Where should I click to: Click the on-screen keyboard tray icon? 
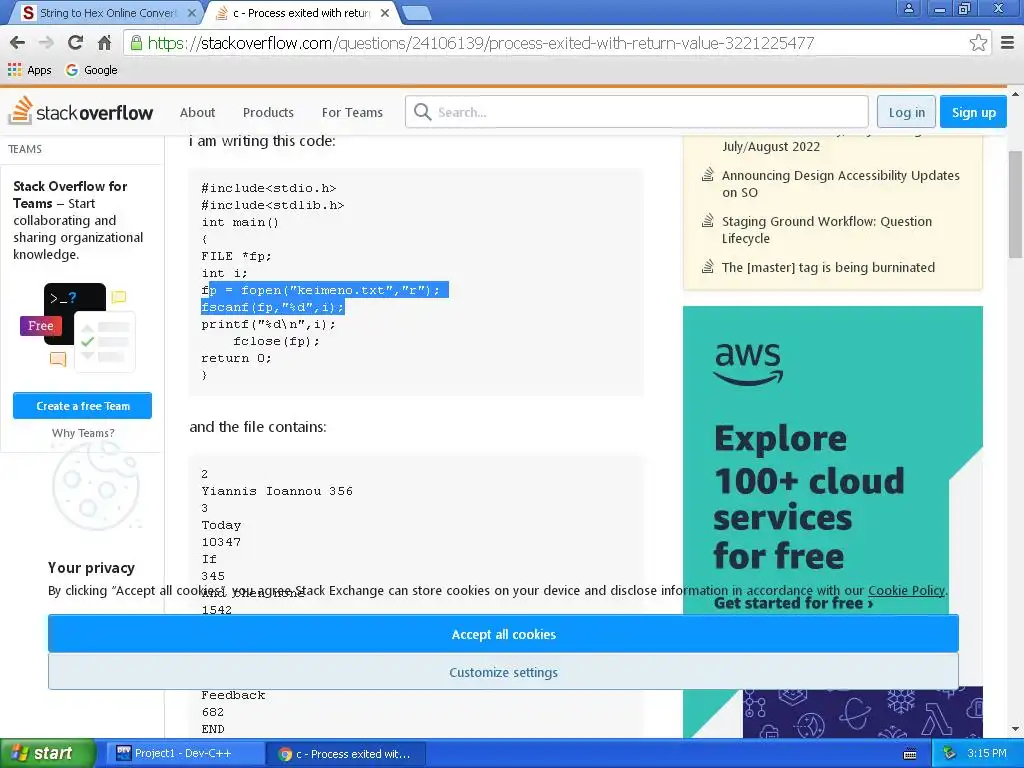tap(910, 754)
